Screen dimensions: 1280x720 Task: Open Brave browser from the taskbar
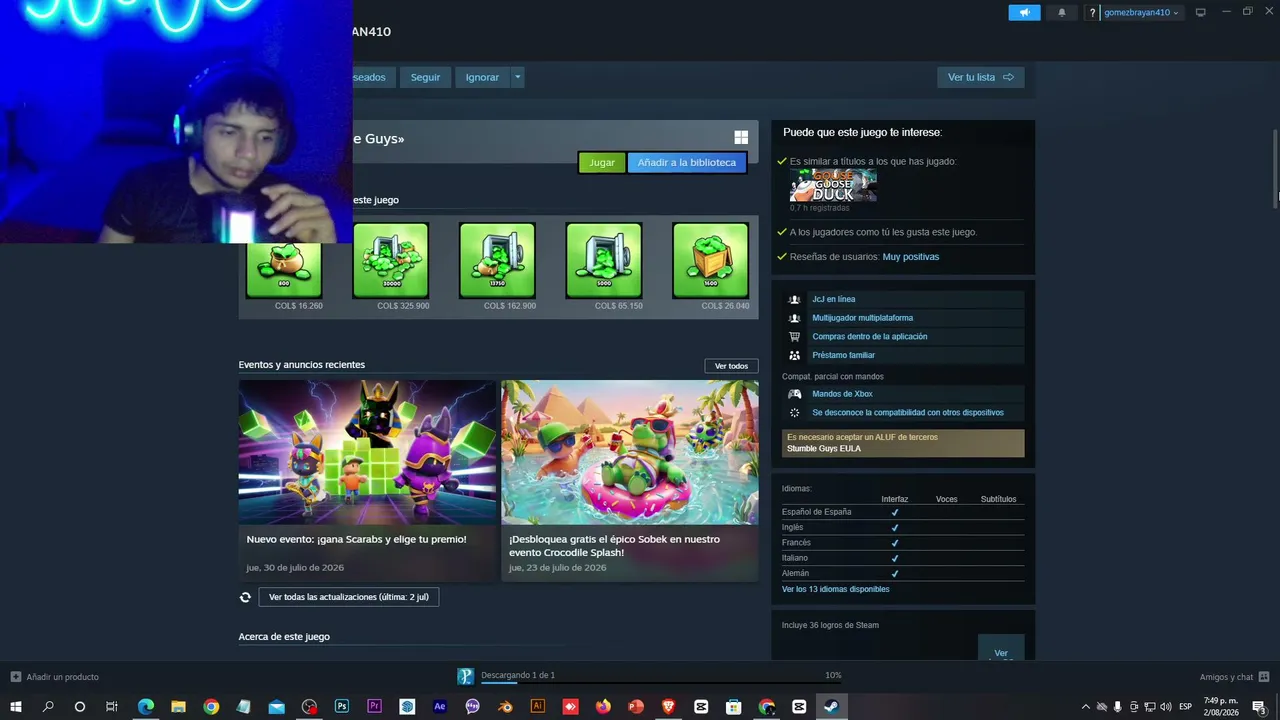[668, 706]
